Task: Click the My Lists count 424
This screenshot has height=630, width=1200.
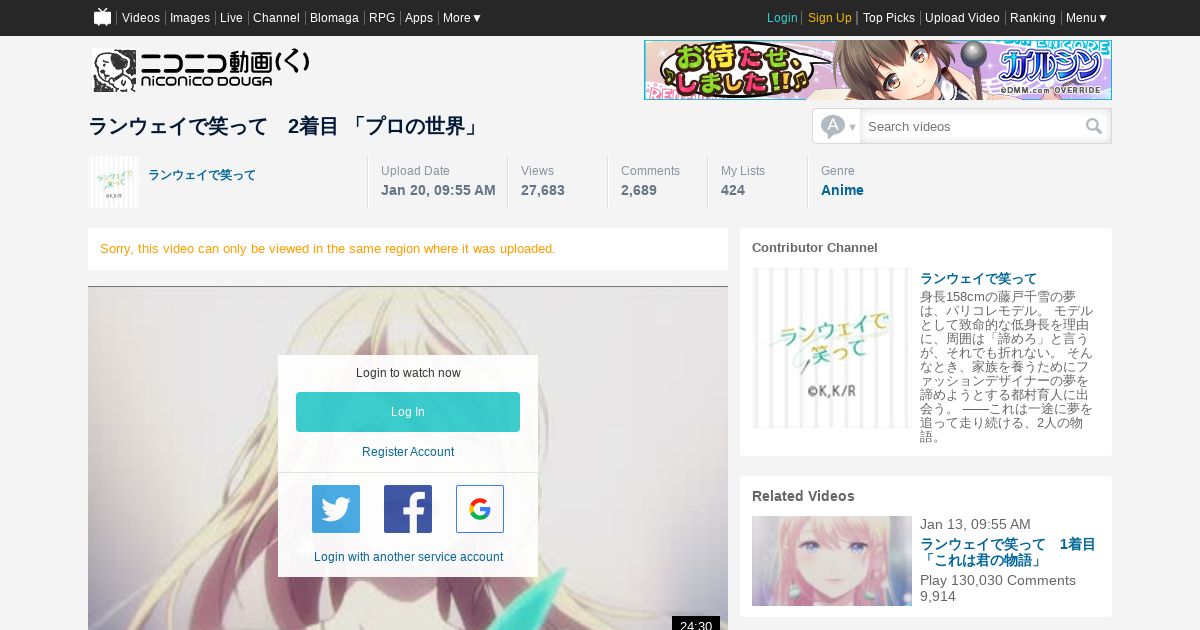Action: (733, 190)
